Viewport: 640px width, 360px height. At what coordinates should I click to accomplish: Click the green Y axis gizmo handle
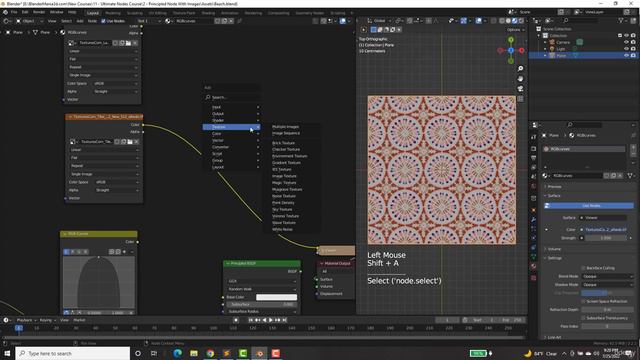(x=511, y=40)
